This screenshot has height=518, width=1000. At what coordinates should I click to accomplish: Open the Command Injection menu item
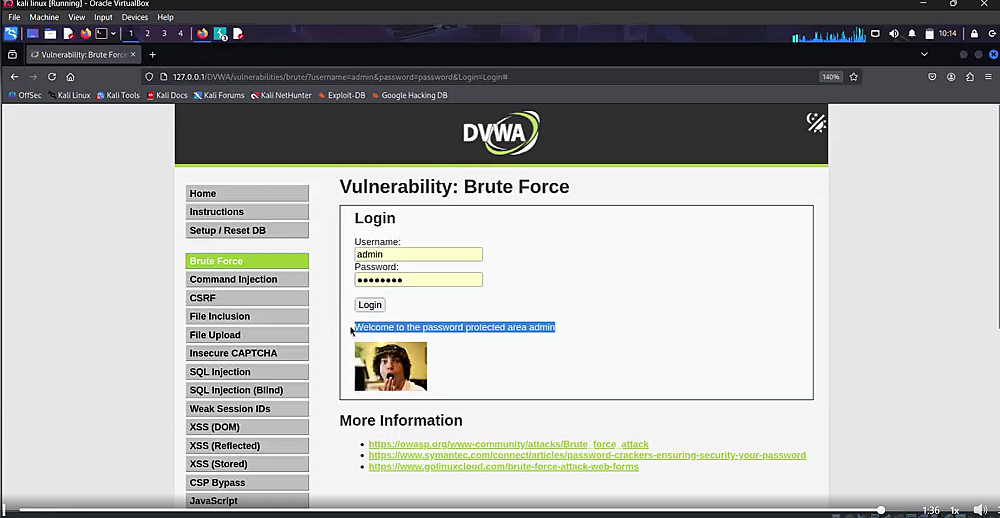[x=247, y=279]
